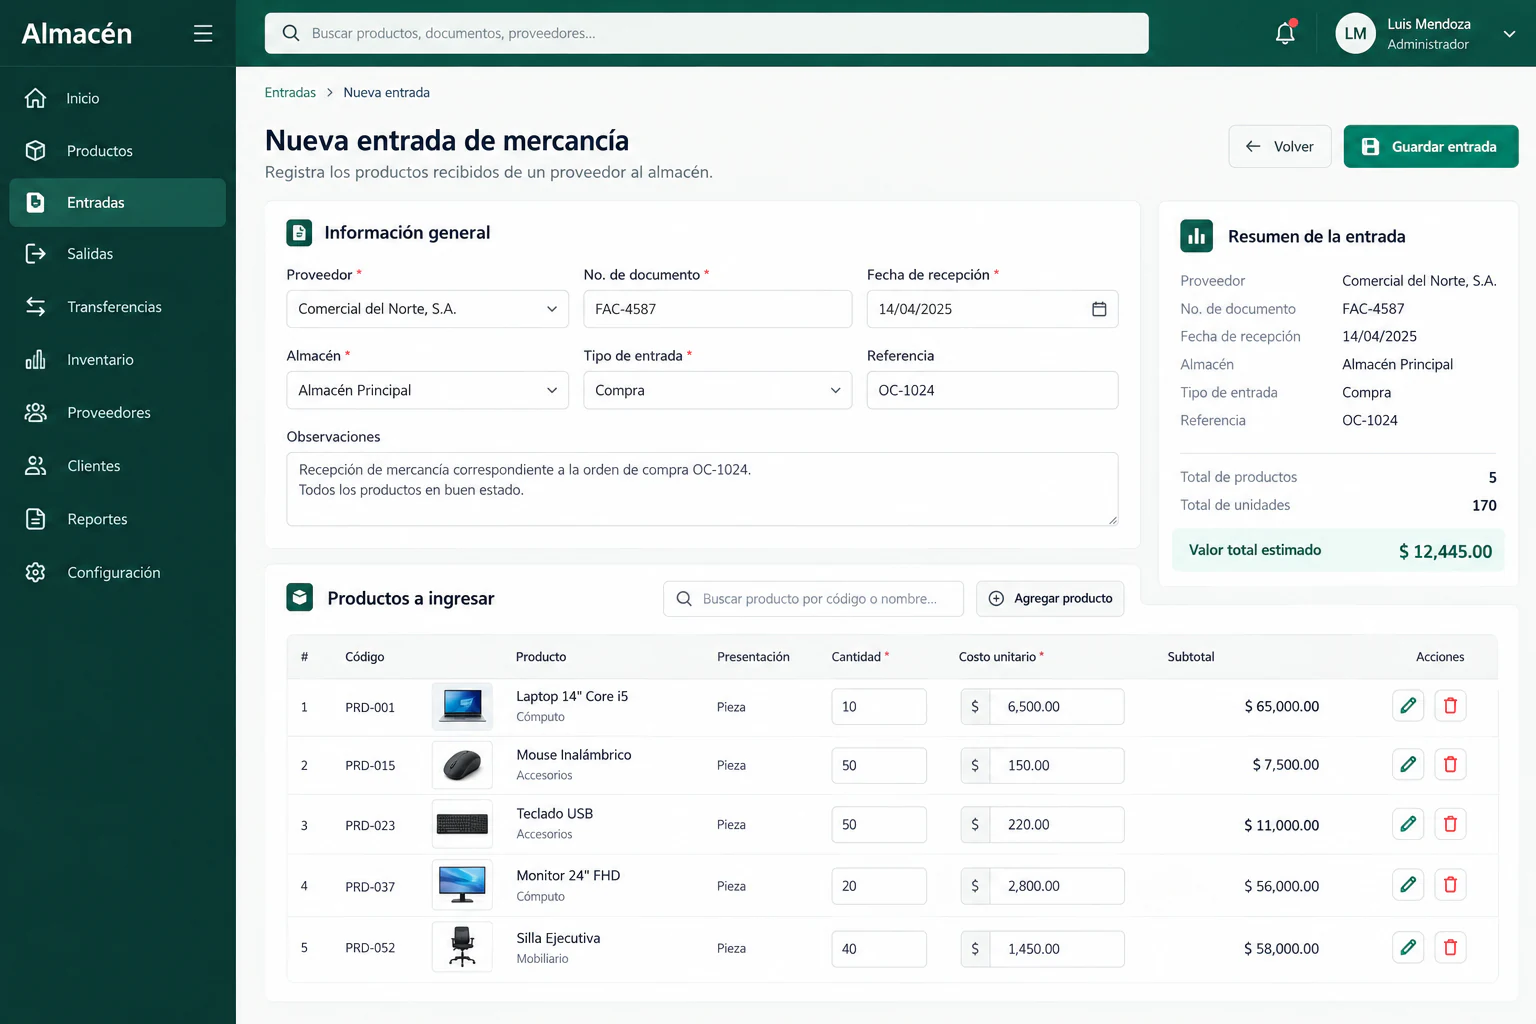Click the Monitor 24" FHD thumbnail

[x=462, y=885]
